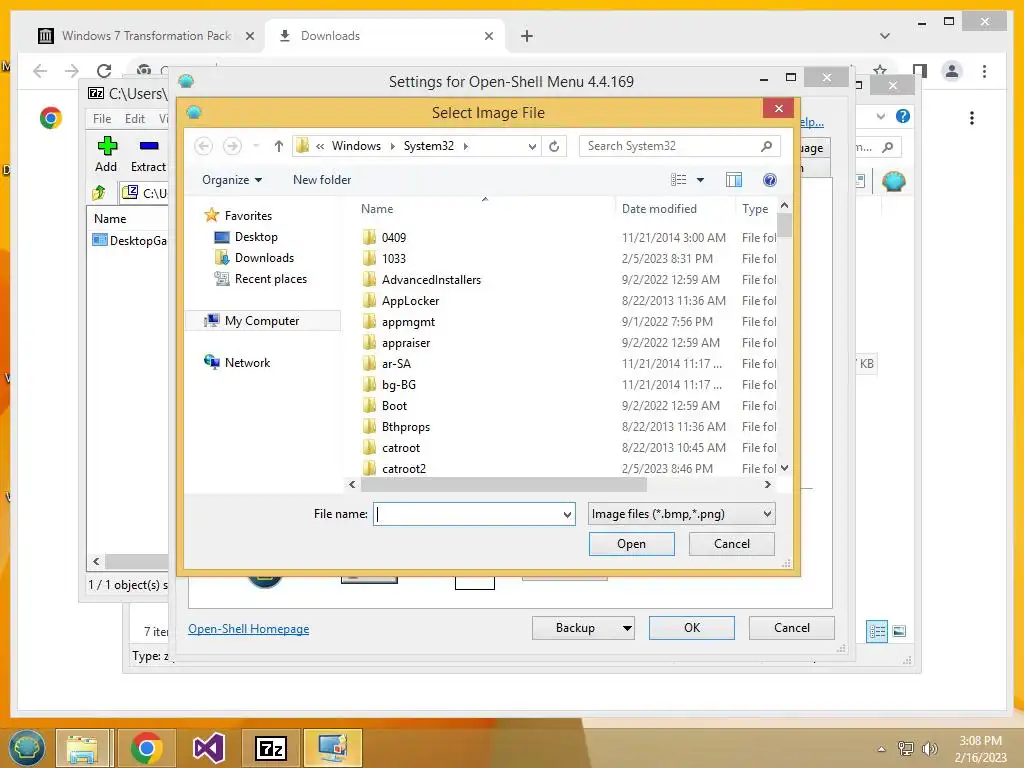Click network icon in system tray
The height and width of the screenshot is (768, 1024).
coord(906,749)
